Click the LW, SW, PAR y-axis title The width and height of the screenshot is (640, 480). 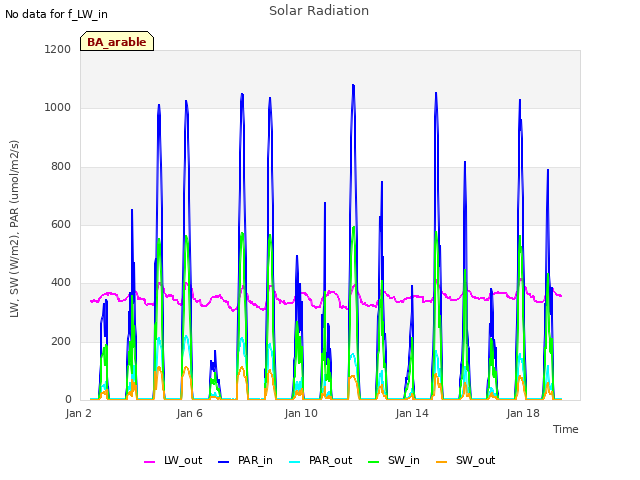[x=14, y=229]
